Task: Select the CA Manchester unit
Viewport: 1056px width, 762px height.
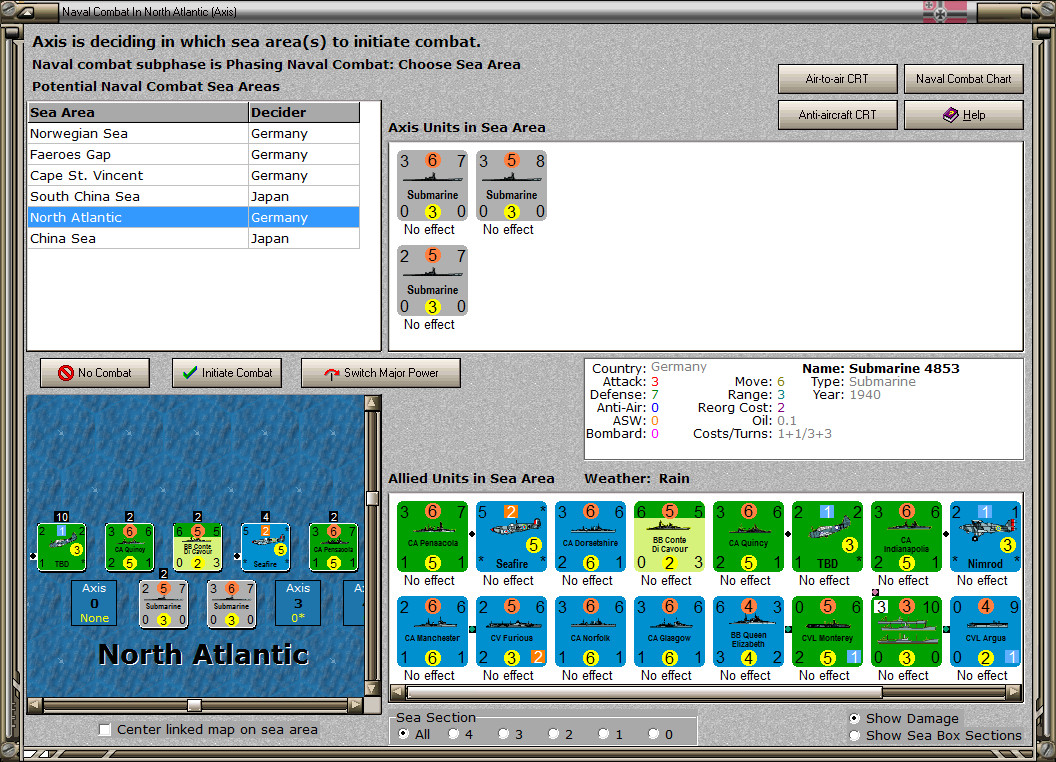Action: (432, 631)
